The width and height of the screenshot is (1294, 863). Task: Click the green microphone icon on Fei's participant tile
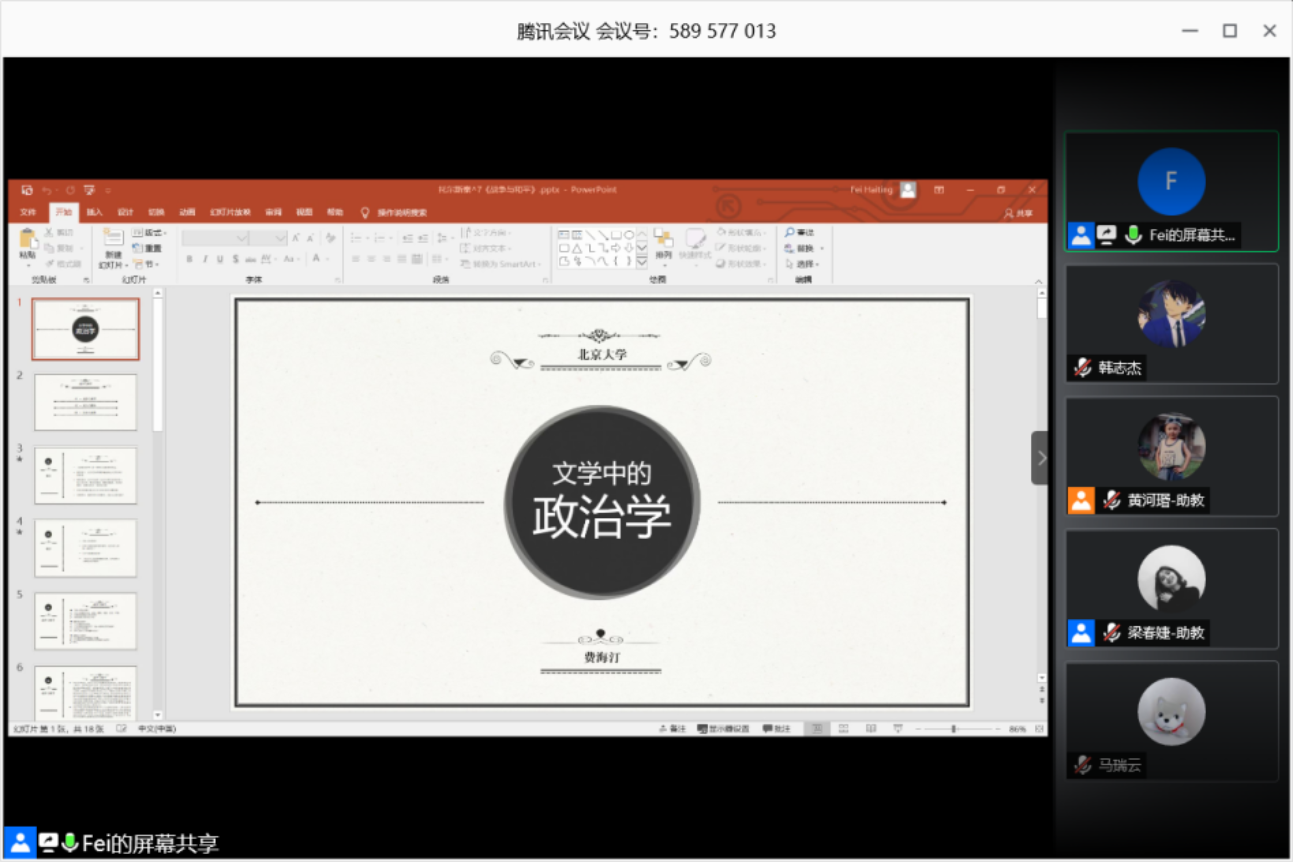point(1133,235)
